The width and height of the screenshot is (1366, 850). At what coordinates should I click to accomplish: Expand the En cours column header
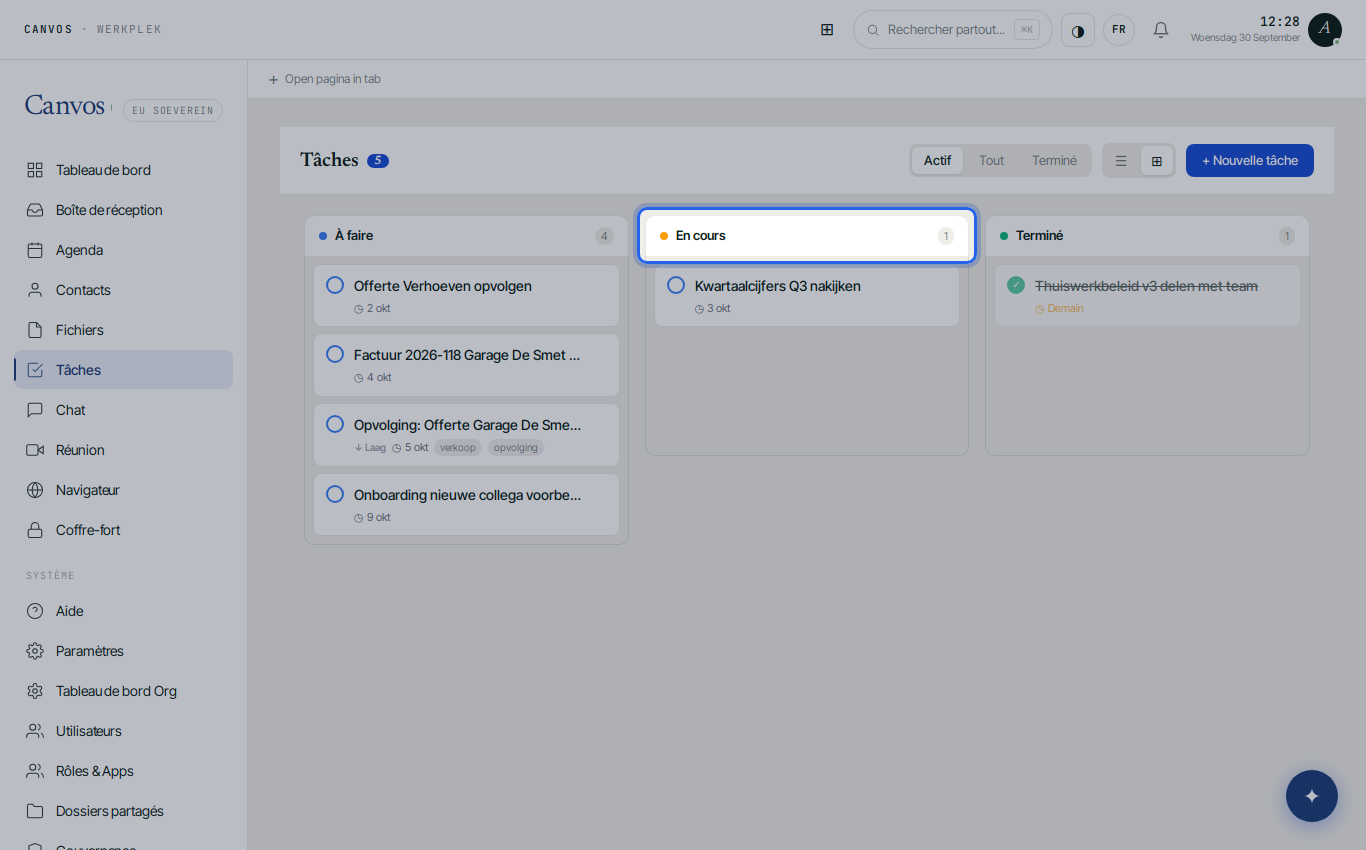[807, 236]
